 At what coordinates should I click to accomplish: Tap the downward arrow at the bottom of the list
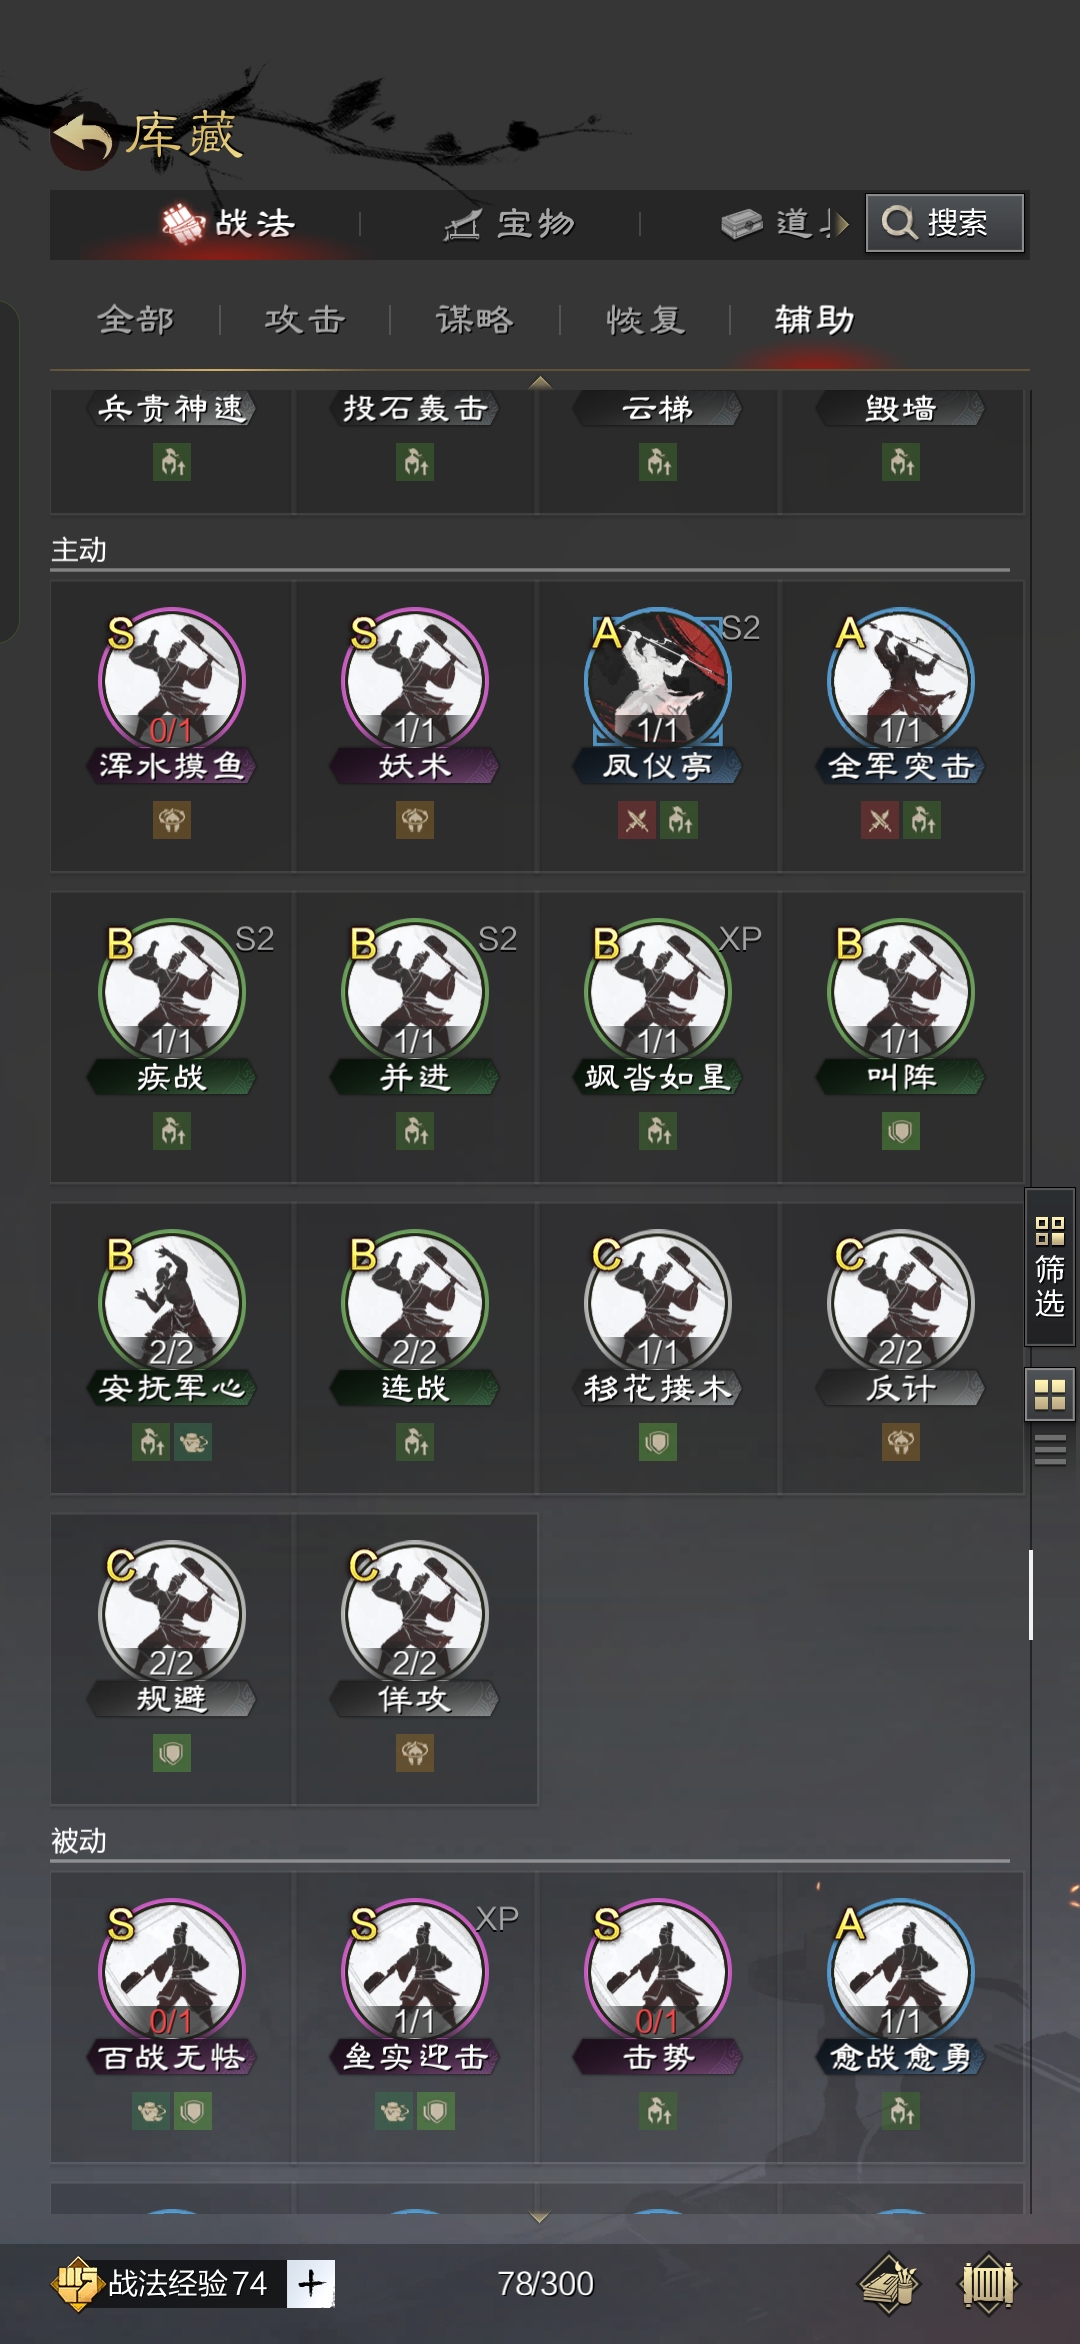coord(540,2217)
